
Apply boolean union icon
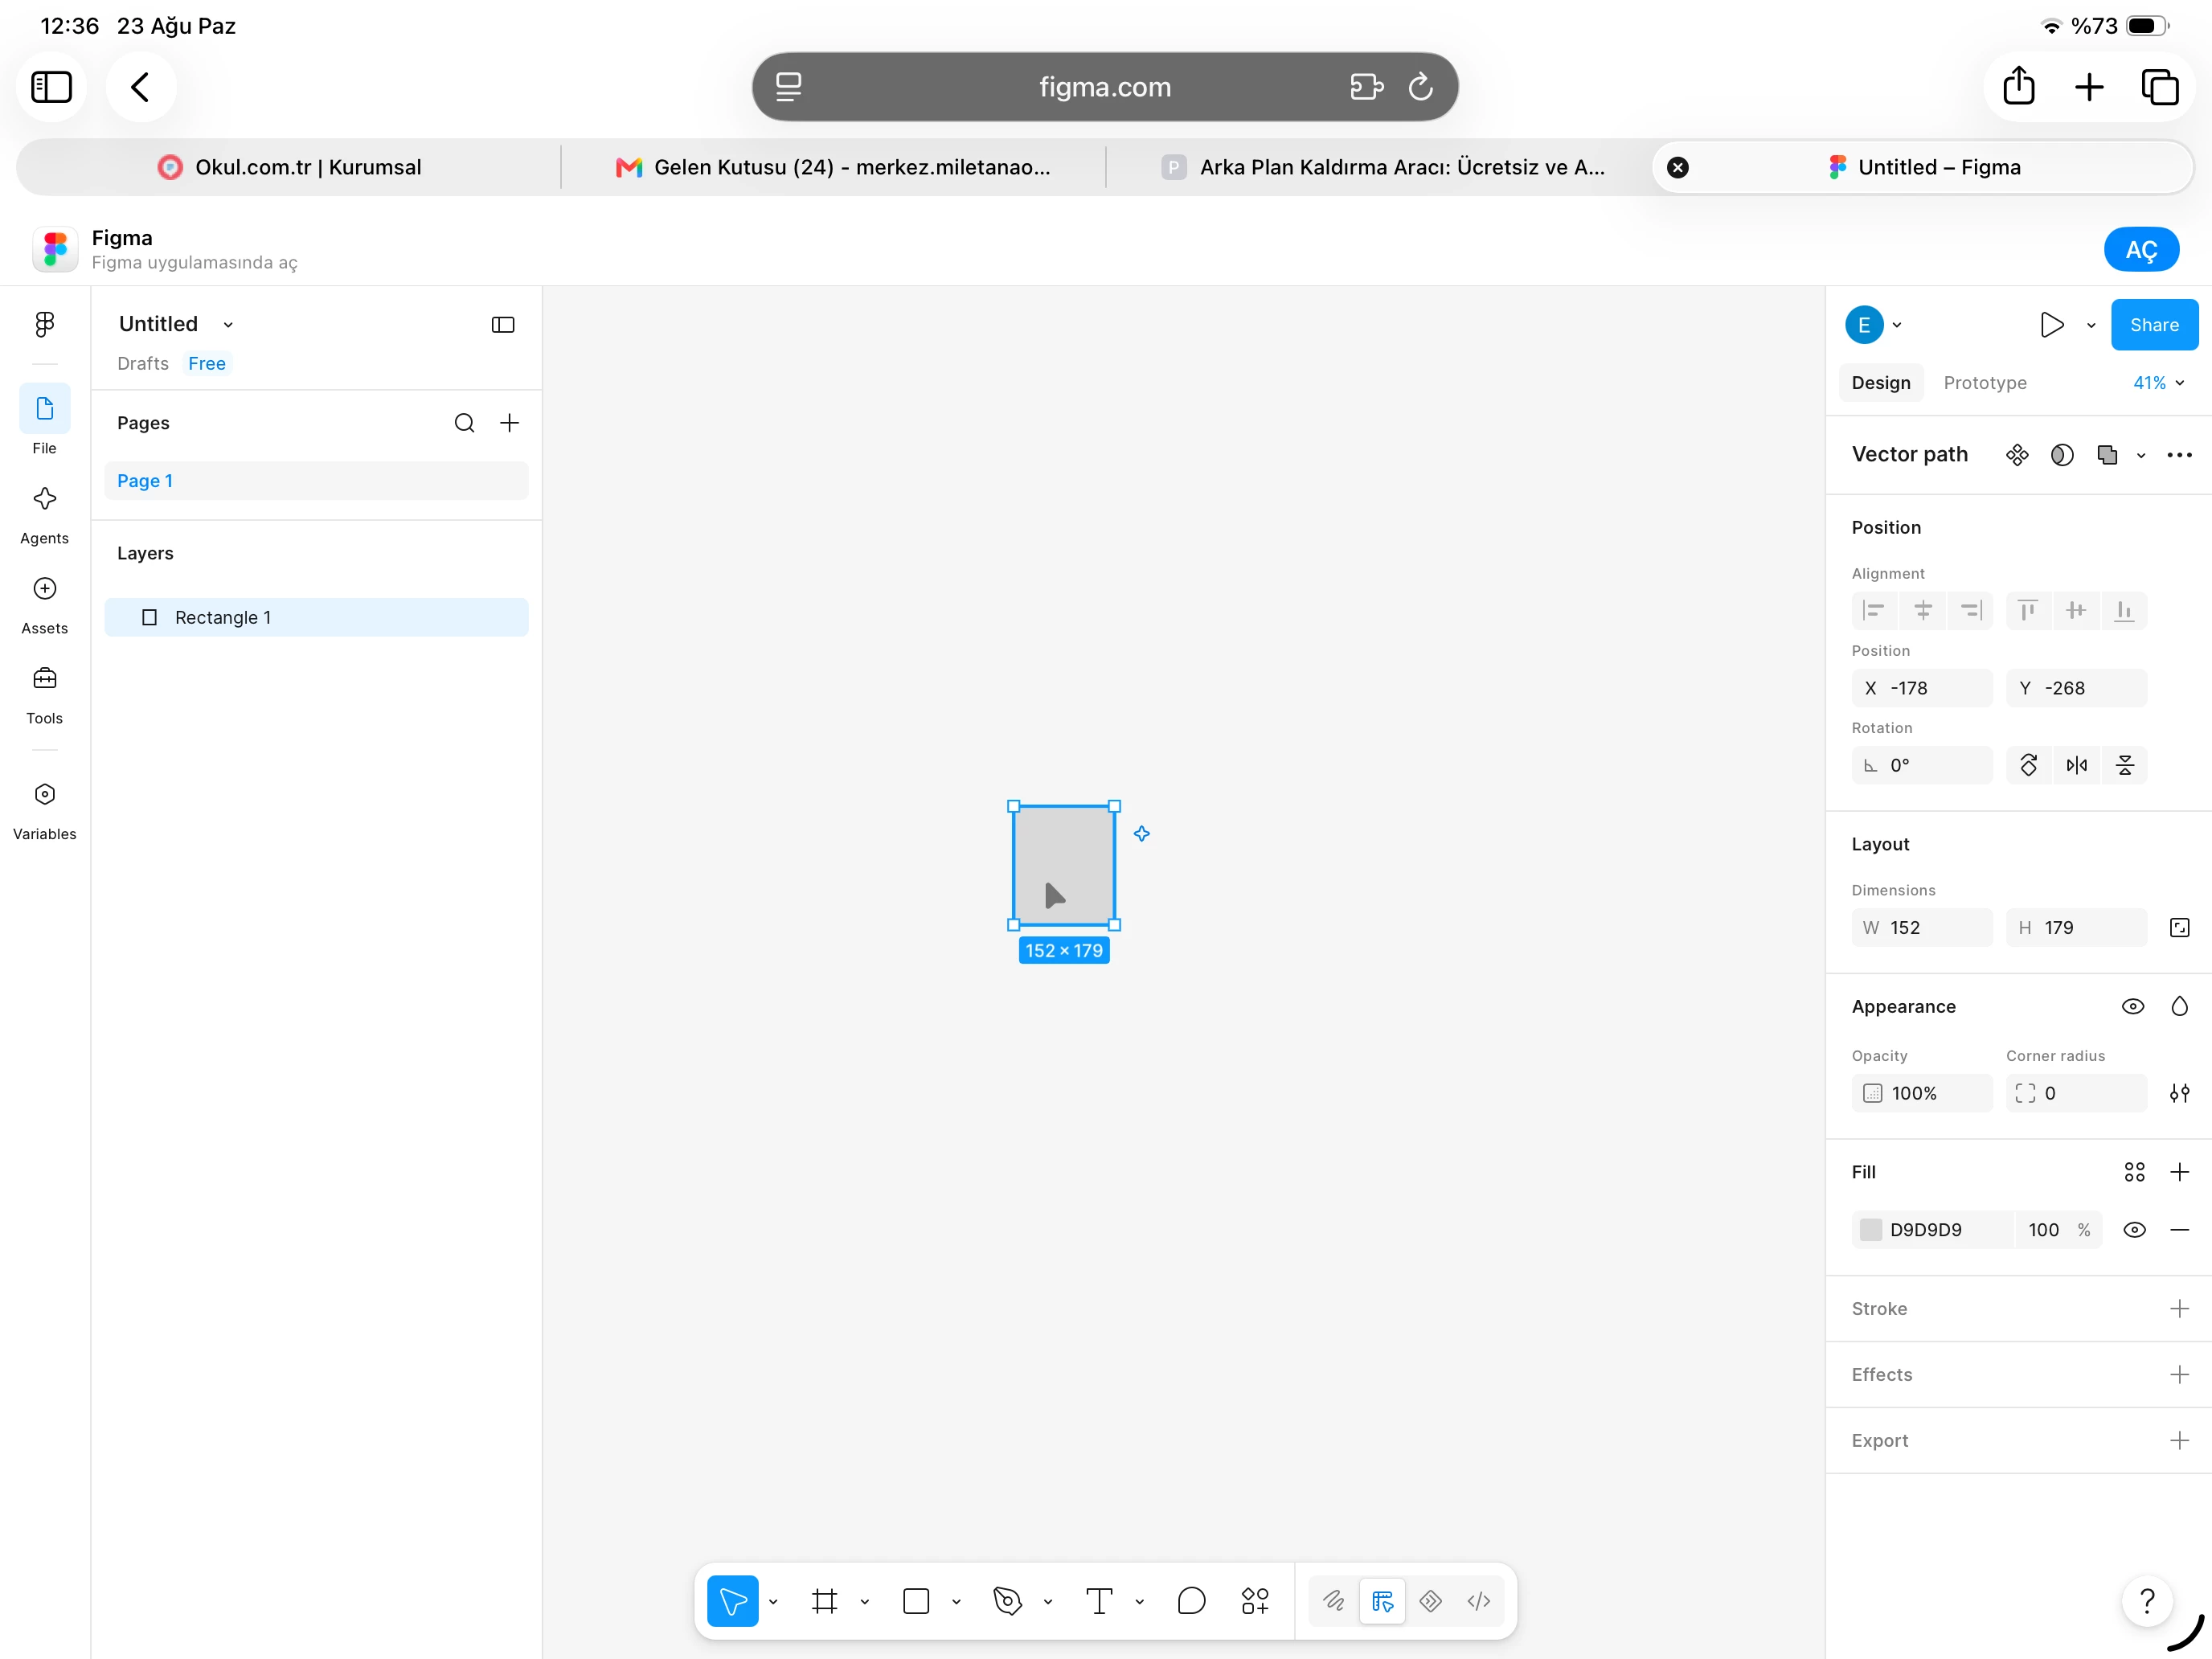point(2107,455)
